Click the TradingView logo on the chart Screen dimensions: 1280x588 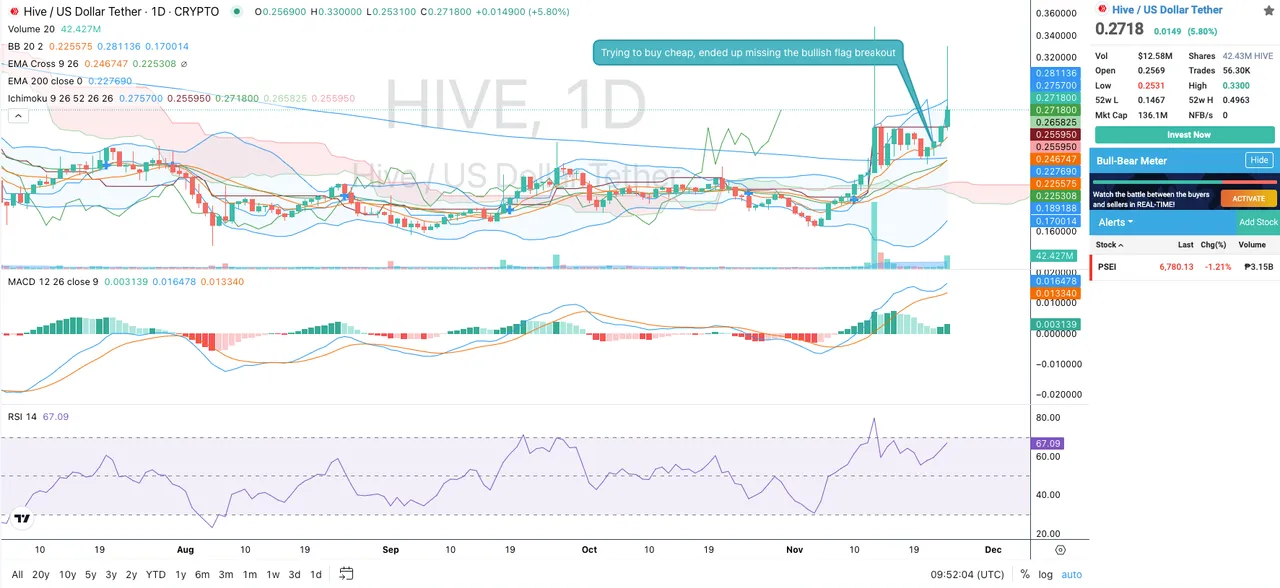21,519
